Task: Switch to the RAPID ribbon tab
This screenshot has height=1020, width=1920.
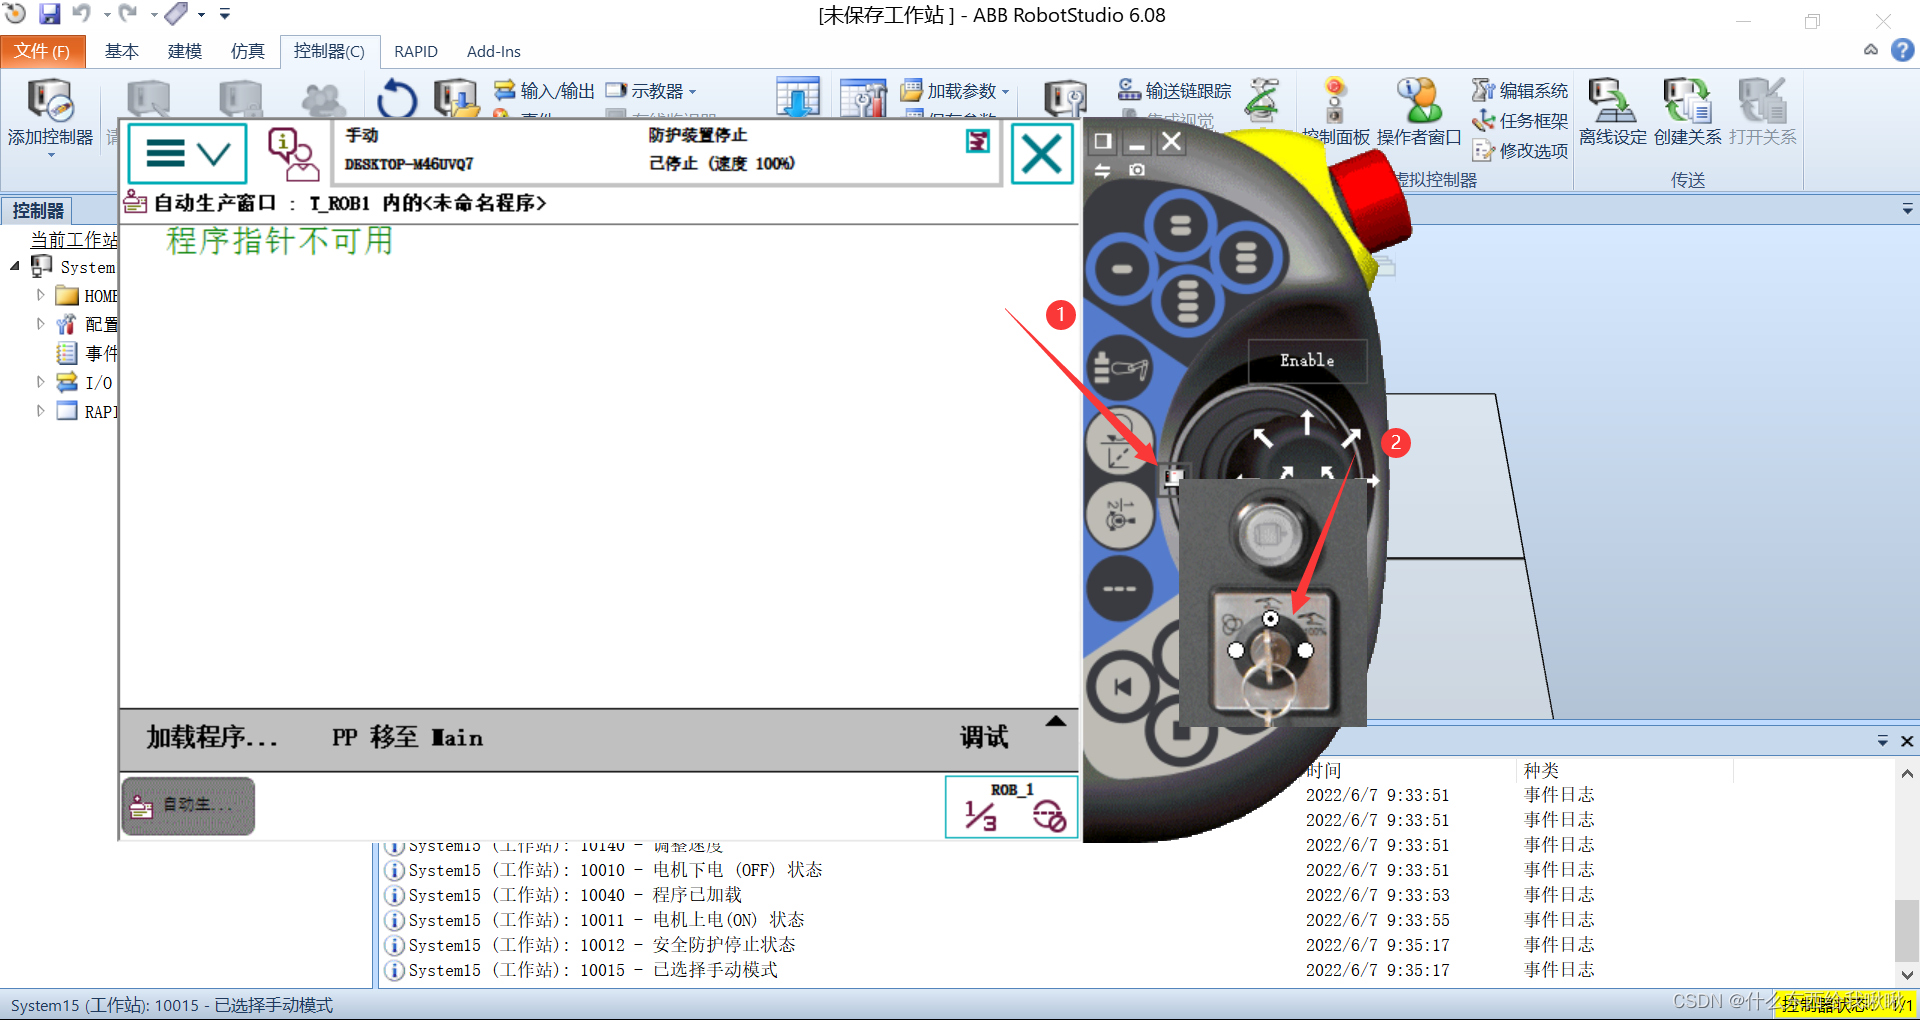Action: point(416,51)
